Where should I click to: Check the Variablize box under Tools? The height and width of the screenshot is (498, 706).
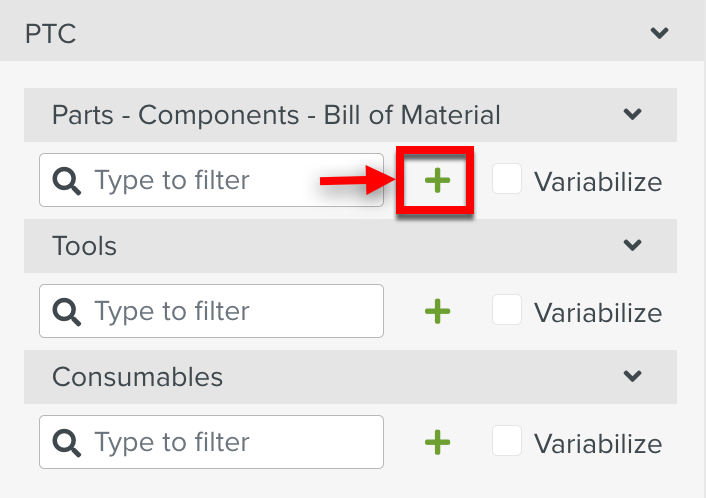tap(508, 311)
